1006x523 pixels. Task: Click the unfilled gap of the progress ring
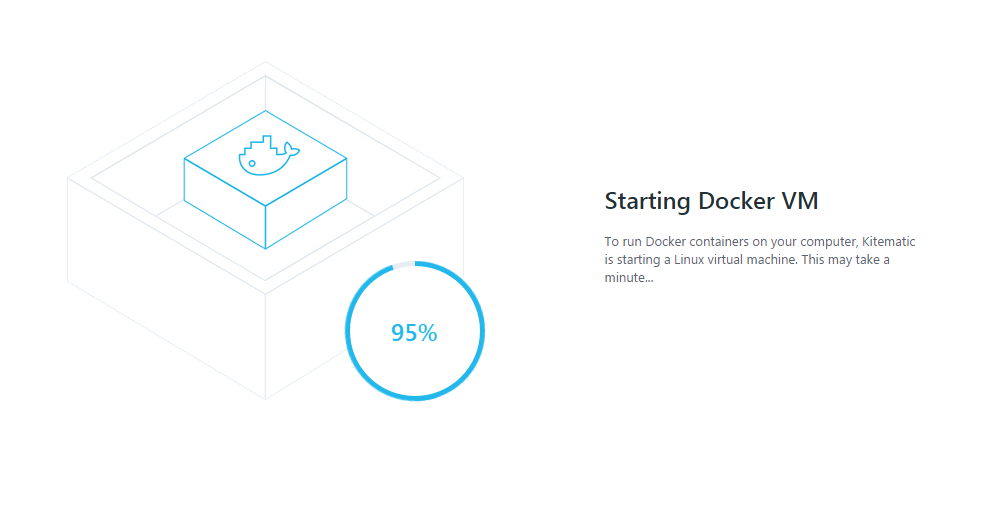404,264
